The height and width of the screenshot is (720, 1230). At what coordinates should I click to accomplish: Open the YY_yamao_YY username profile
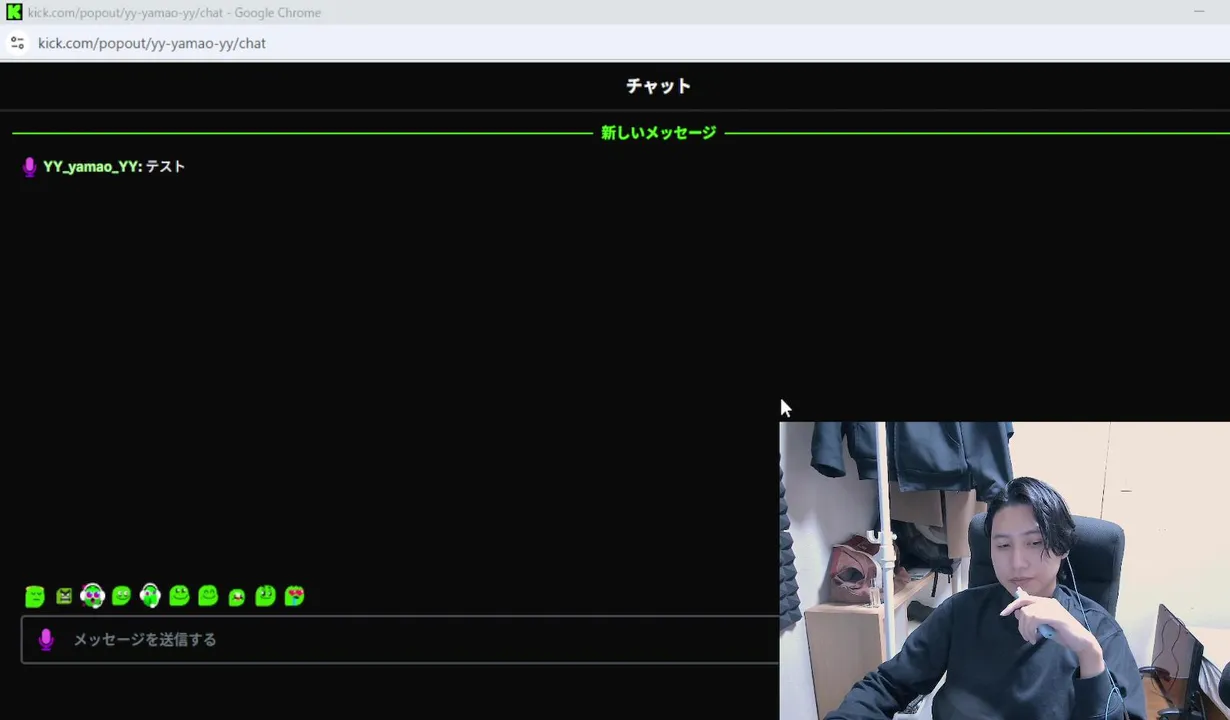[x=91, y=167]
